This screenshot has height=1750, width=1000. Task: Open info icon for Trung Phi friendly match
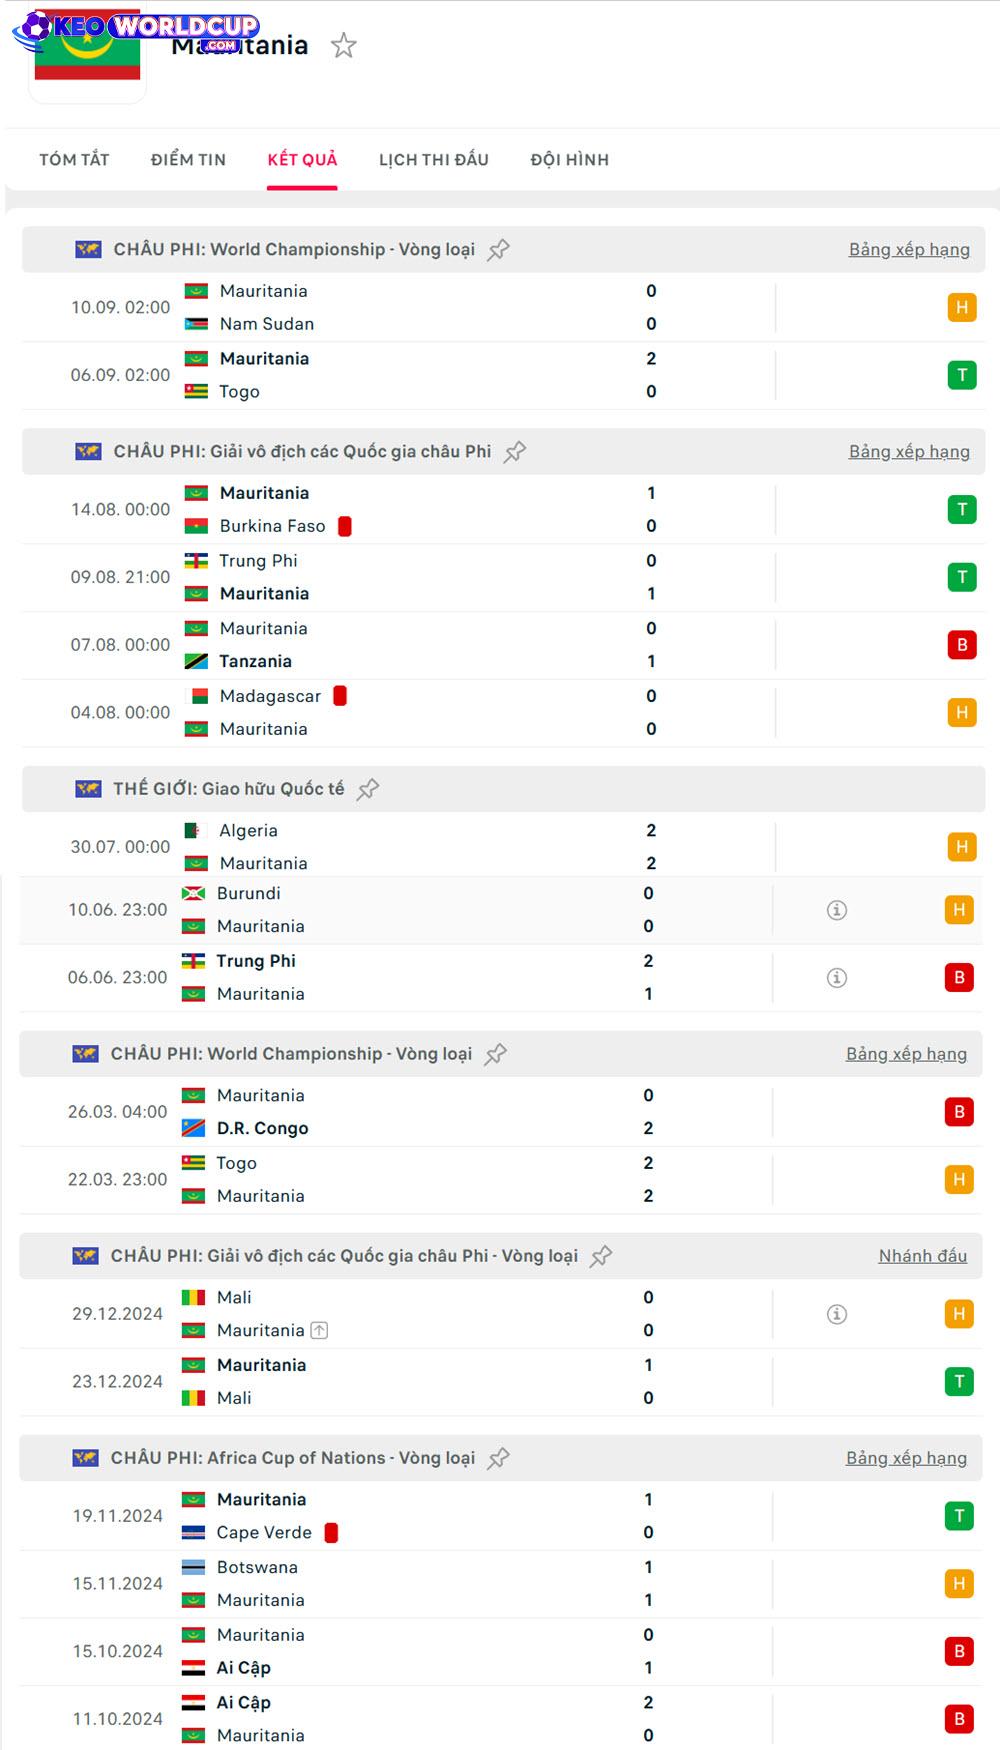coord(837,978)
